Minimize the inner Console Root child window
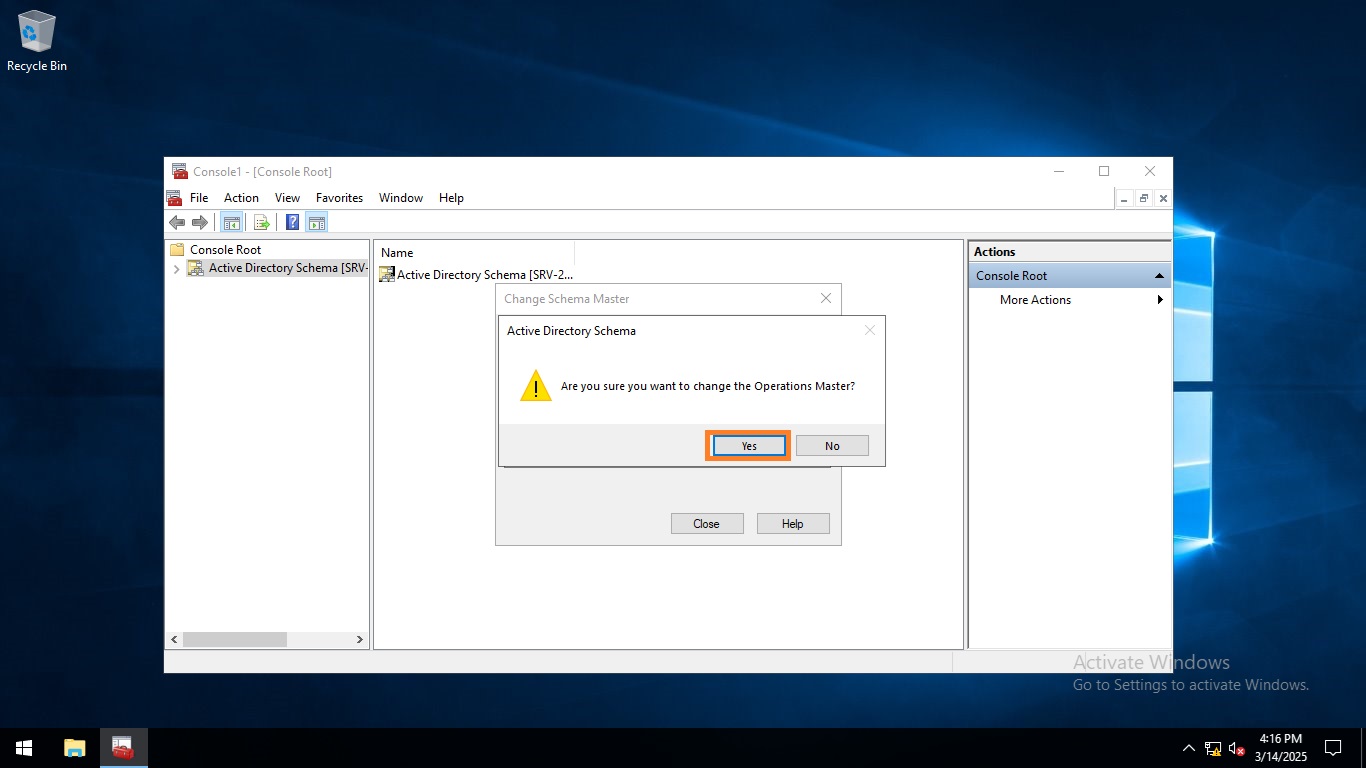The image size is (1366, 768). (1125, 199)
